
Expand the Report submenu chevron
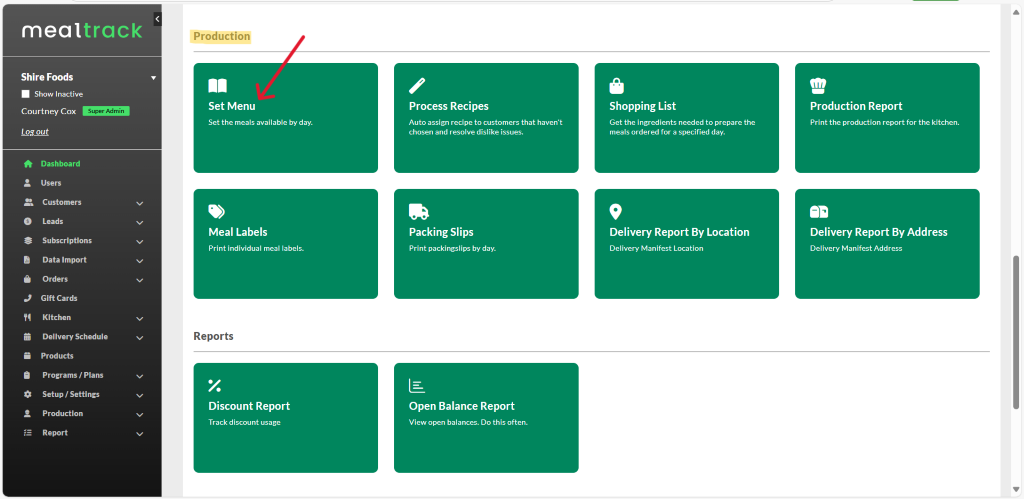click(140, 434)
